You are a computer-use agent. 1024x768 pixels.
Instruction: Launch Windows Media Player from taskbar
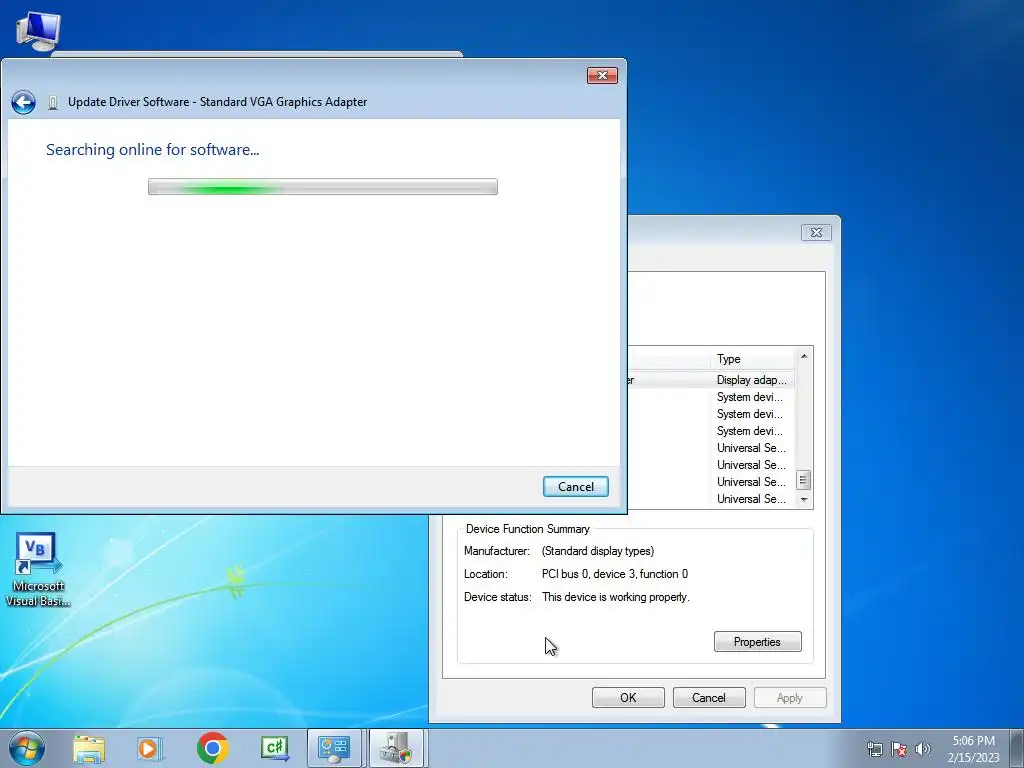(x=149, y=748)
